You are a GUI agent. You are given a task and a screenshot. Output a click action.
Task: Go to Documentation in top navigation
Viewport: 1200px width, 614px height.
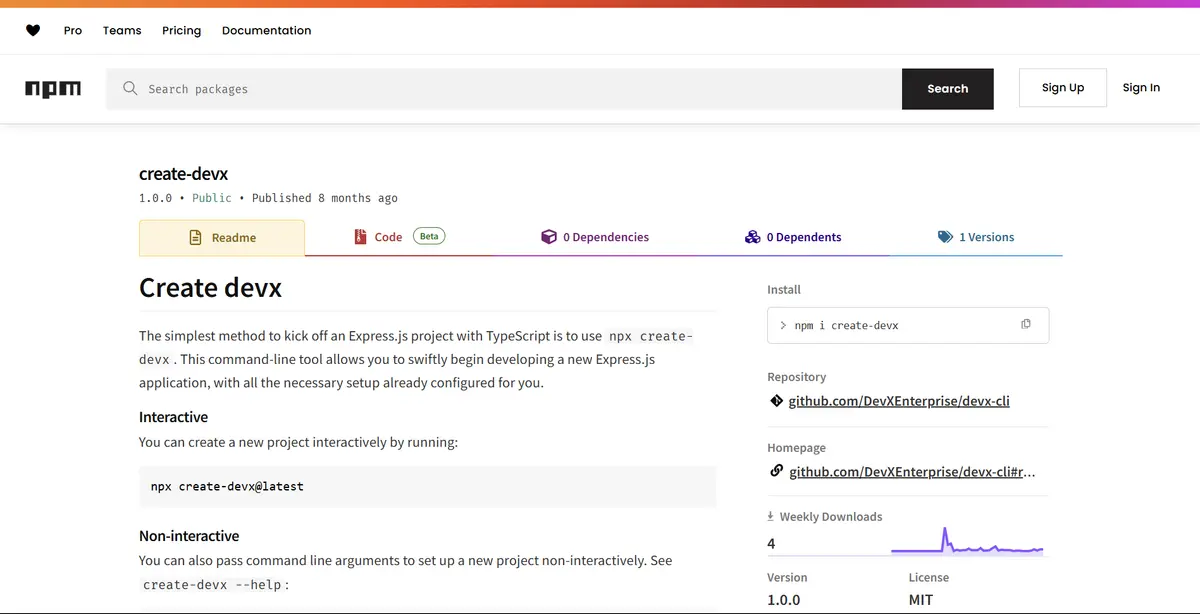(266, 30)
